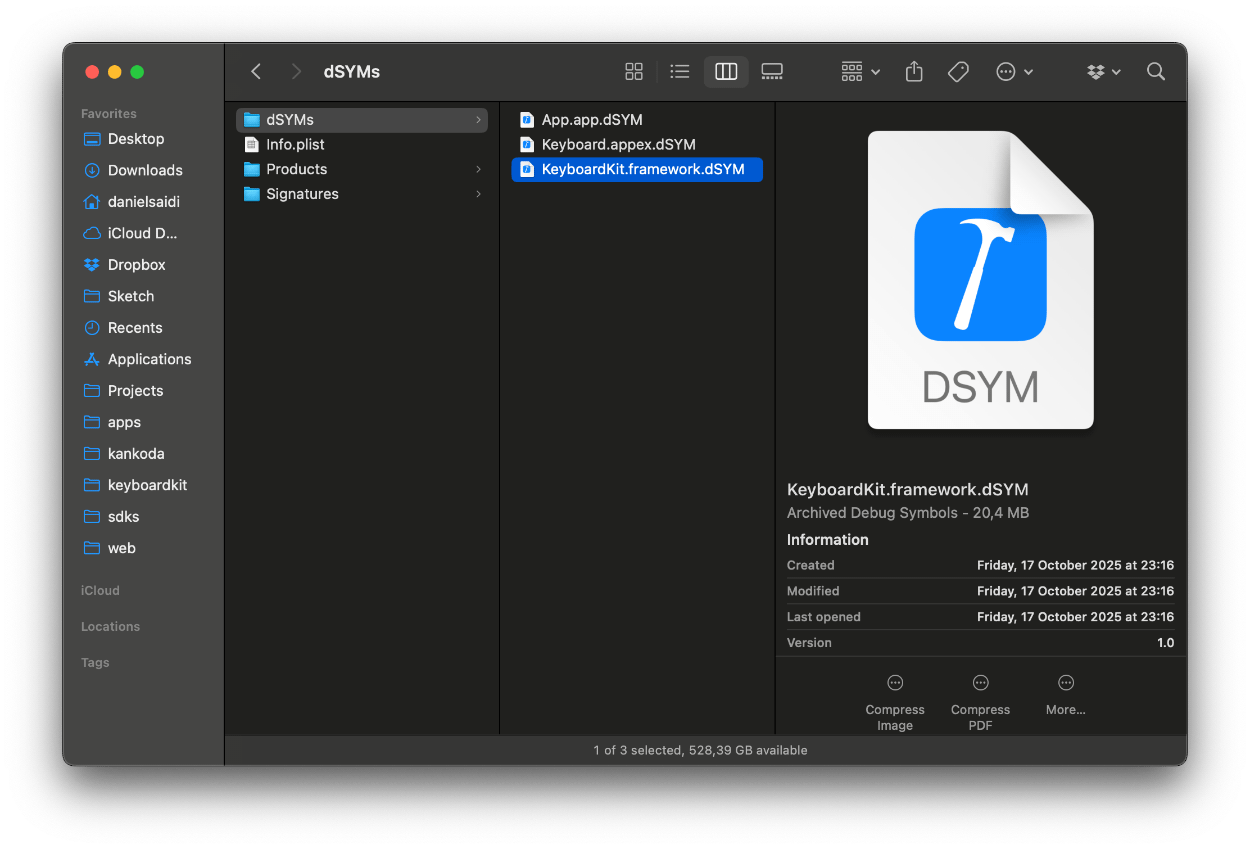Select the Info.plist file

point(295,145)
